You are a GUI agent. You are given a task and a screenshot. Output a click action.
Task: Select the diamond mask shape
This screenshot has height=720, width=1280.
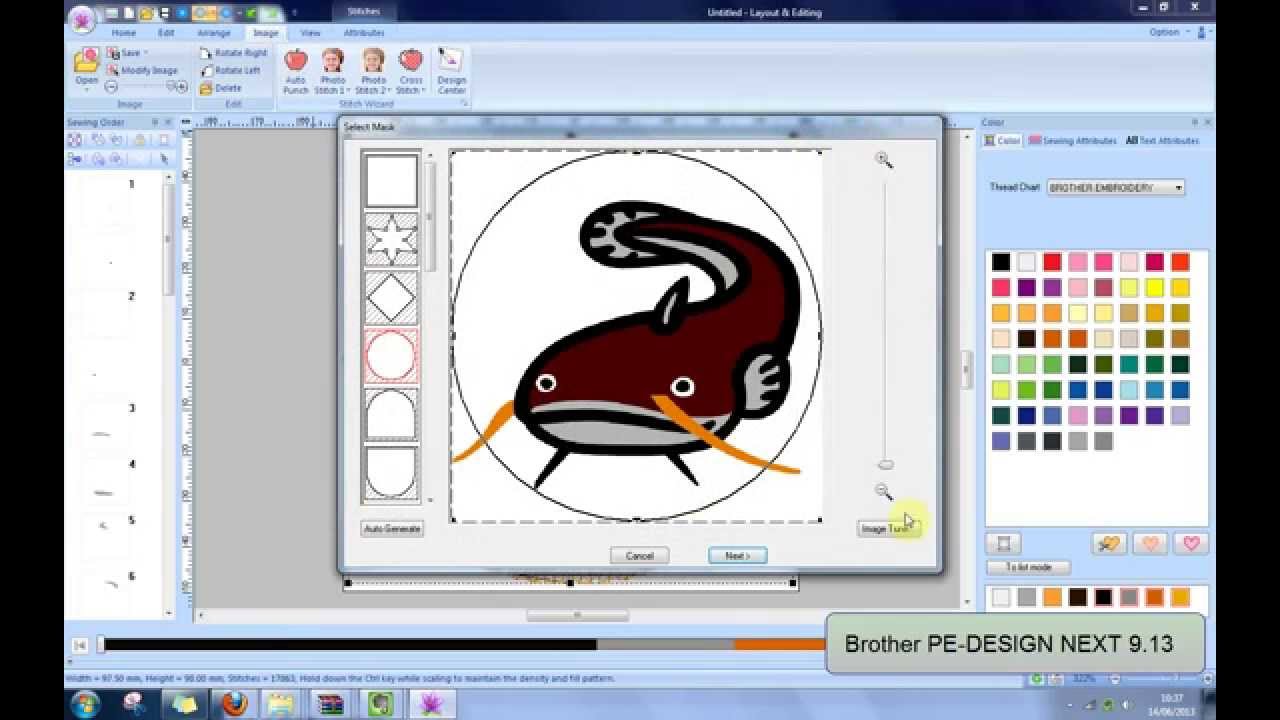[391, 296]
